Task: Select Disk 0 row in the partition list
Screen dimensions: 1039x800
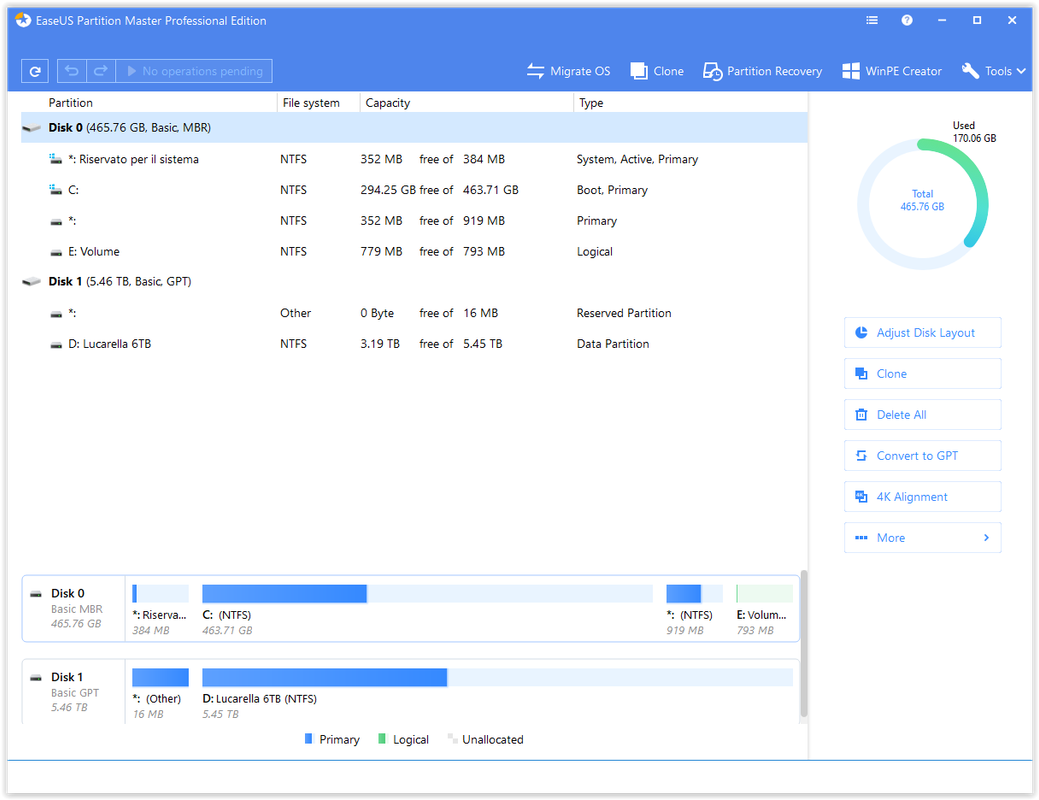Action: (414, 127)
